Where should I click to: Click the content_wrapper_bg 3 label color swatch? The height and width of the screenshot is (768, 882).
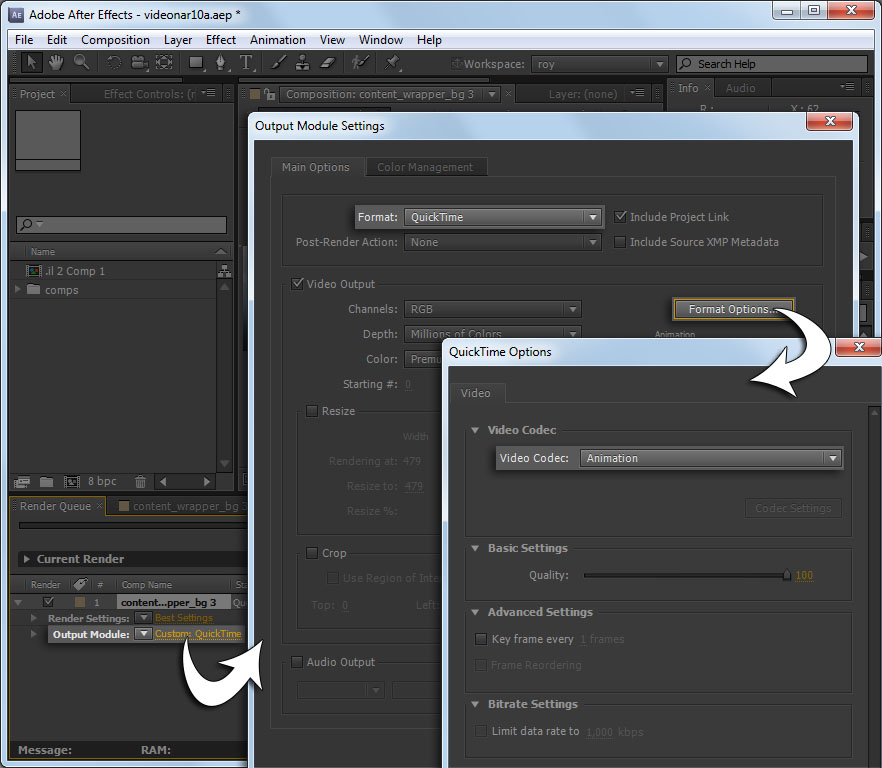click(x=80, y=602)
